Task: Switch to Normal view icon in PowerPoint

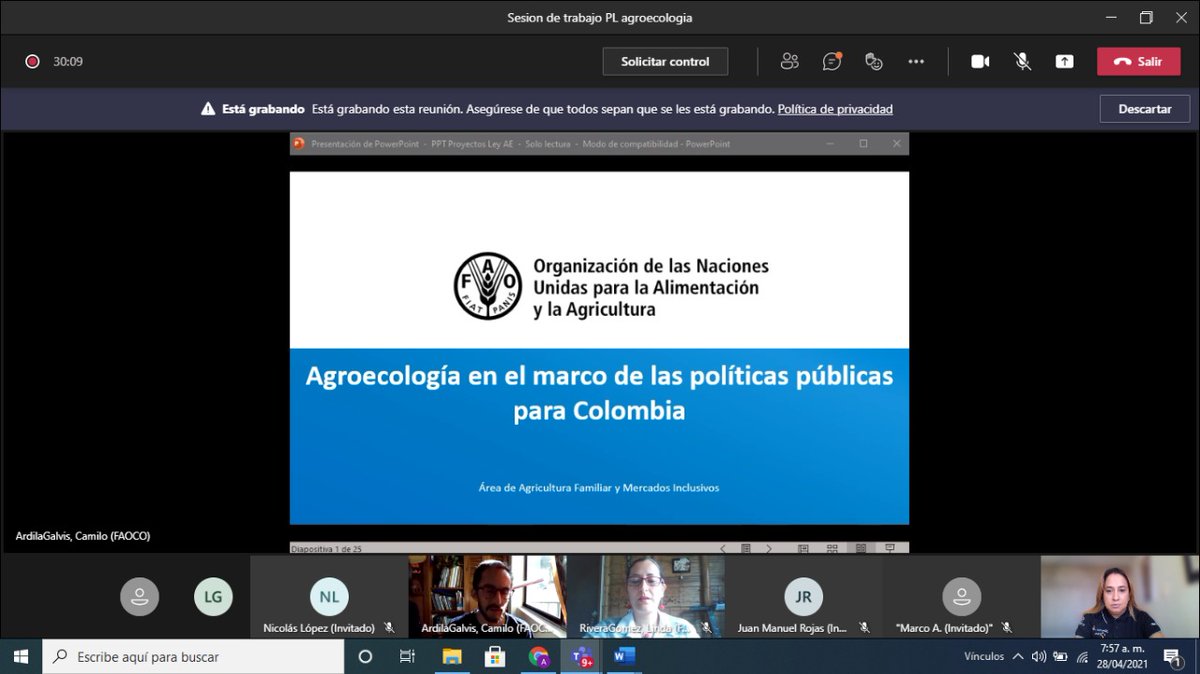Action: point(803,548)
